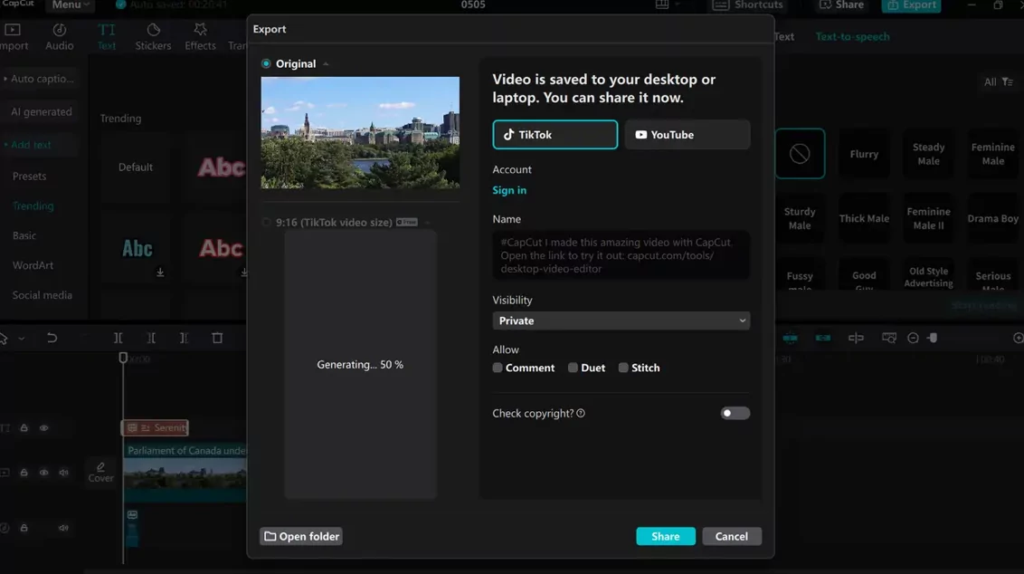
Task: Select AI generated in sidebar
Action: point(41,112)
